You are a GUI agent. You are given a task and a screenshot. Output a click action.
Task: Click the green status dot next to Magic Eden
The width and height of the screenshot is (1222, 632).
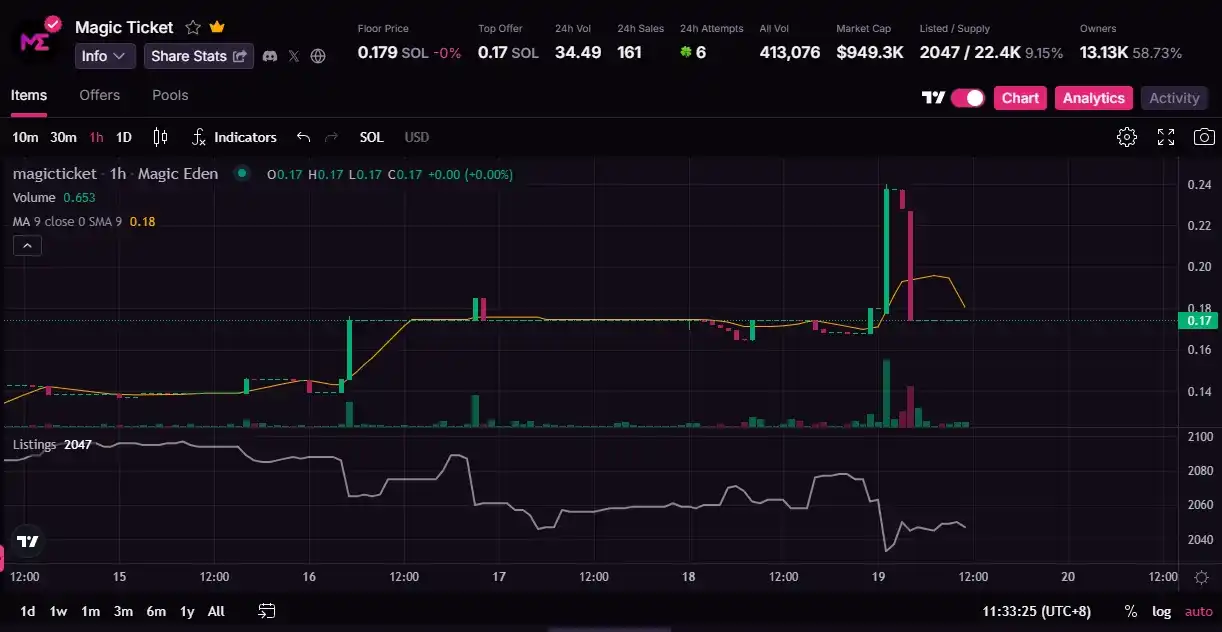pos(241,173)
